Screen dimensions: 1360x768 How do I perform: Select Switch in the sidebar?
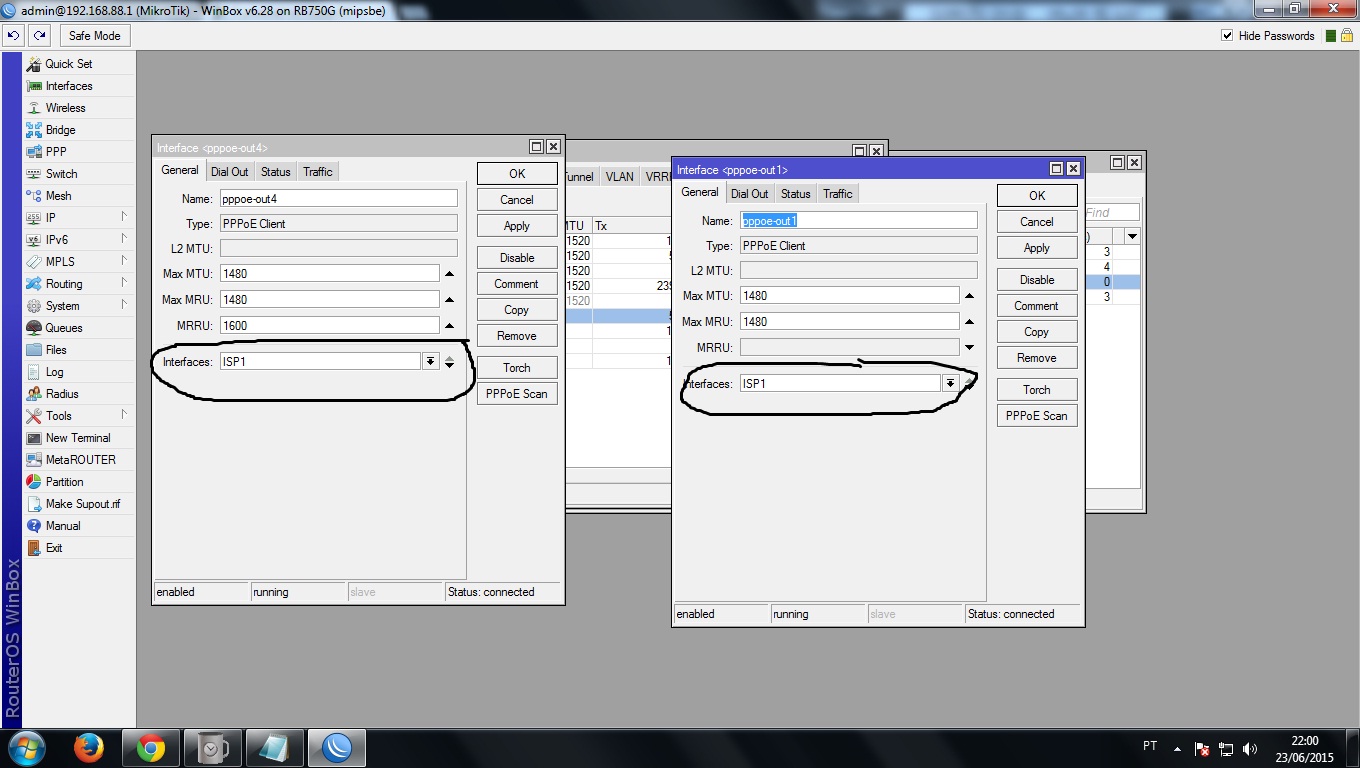tap(61, 174)
